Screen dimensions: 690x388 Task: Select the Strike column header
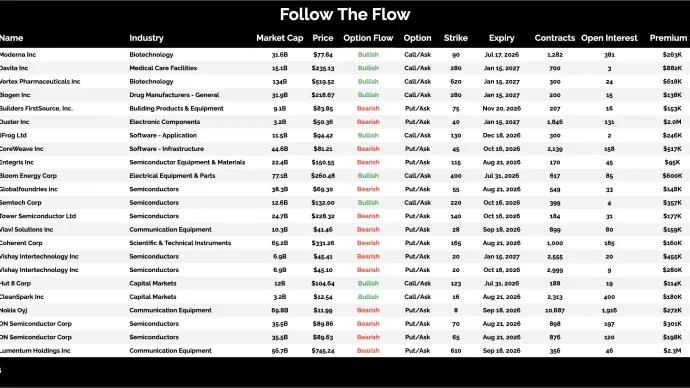click(455, 38)
